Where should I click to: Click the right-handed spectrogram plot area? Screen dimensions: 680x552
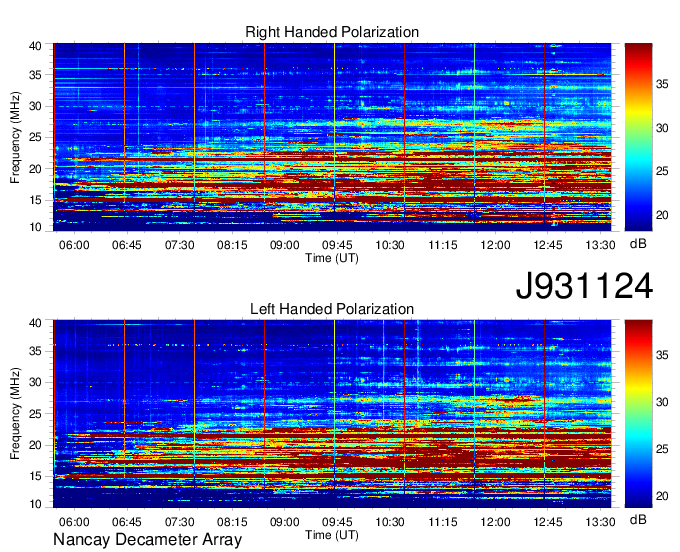[x=332, y=137]
